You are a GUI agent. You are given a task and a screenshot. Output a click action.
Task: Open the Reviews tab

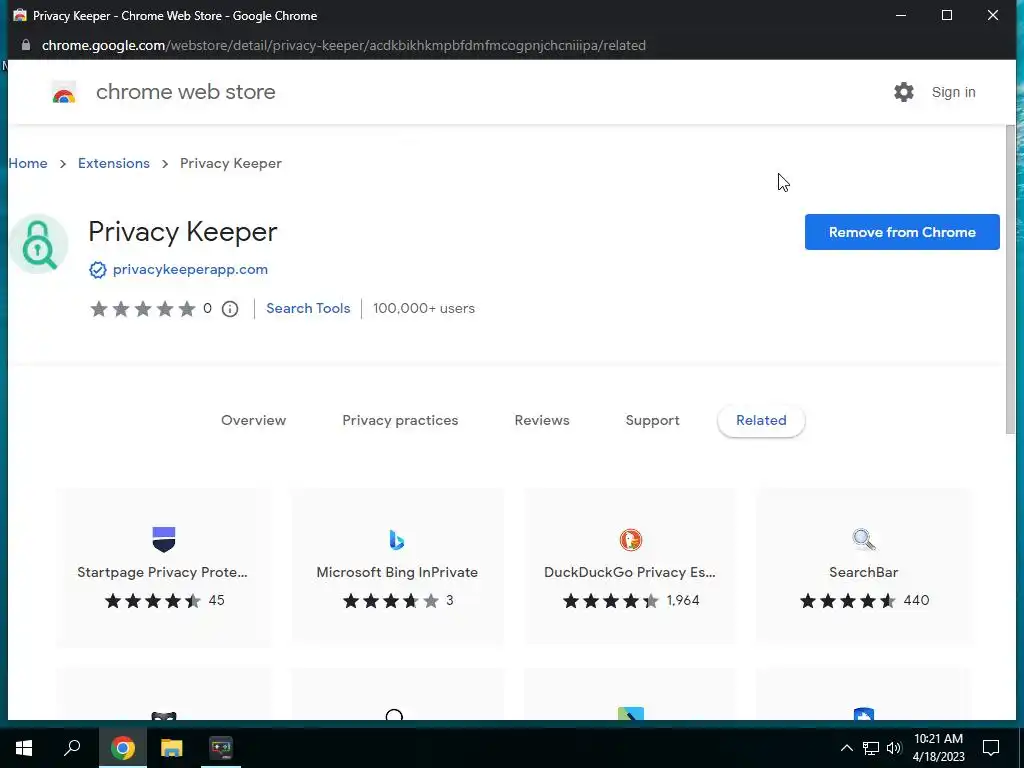click(542, 421)
